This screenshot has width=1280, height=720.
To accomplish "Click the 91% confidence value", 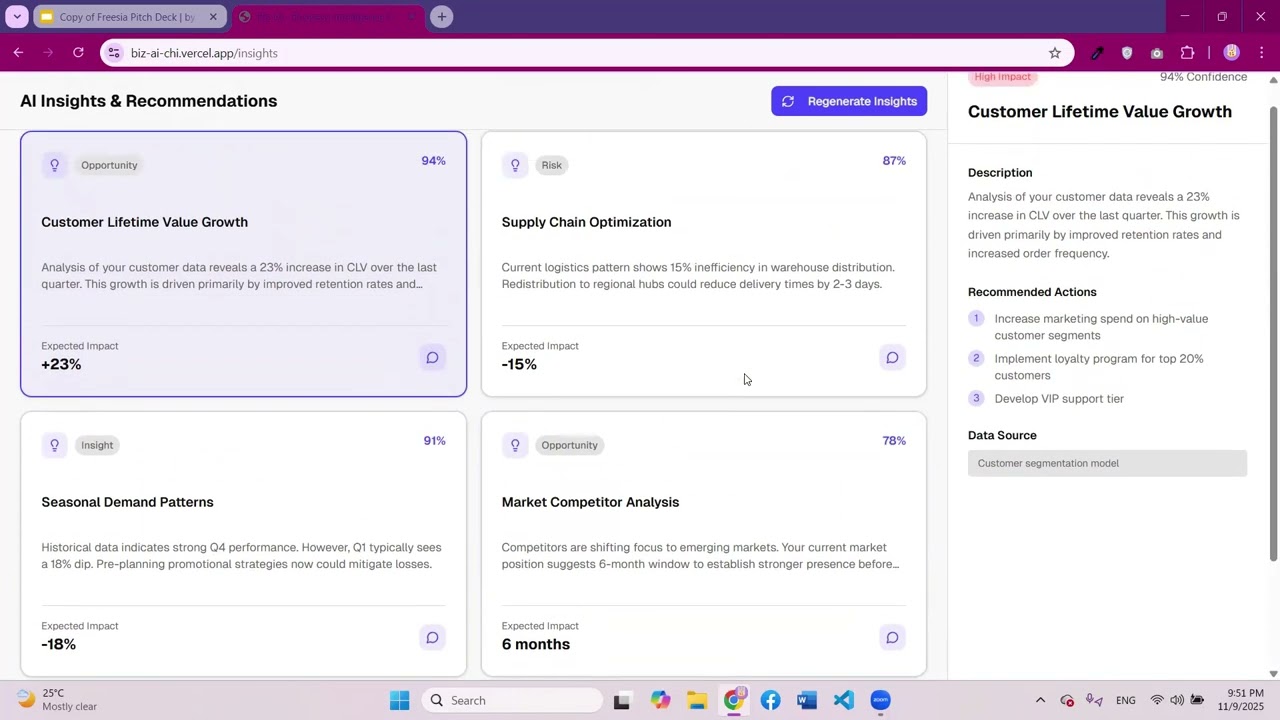I will (x=434, y=441).
